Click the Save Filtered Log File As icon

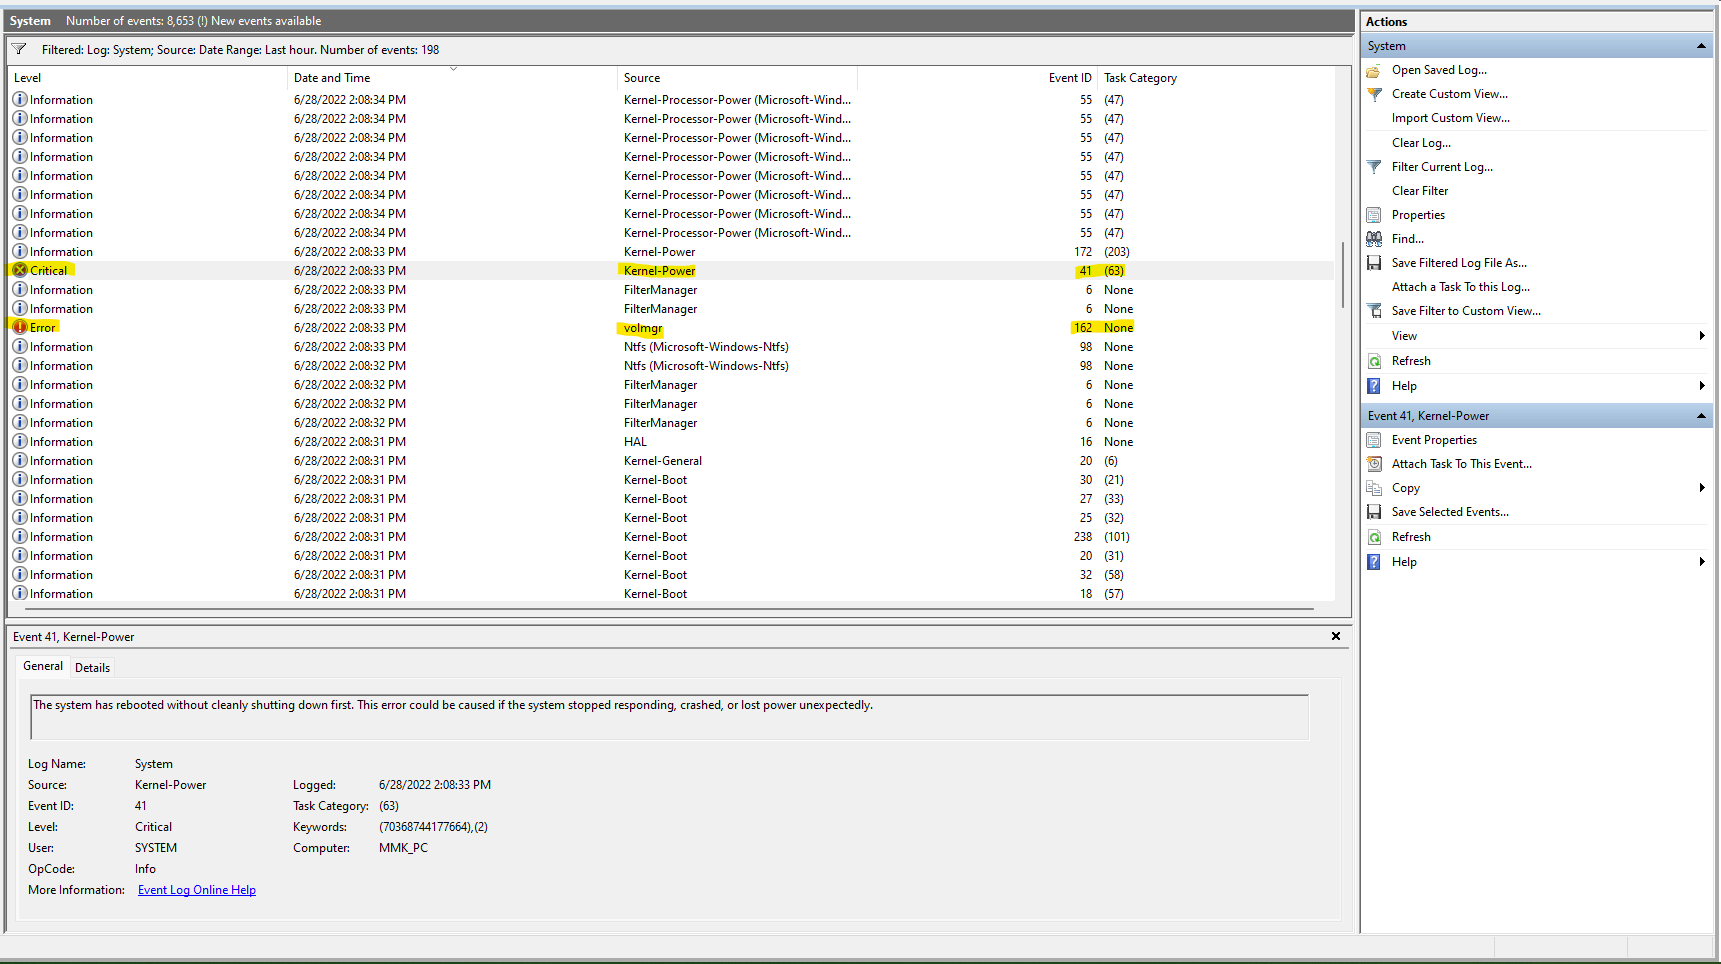point(1374,263)
